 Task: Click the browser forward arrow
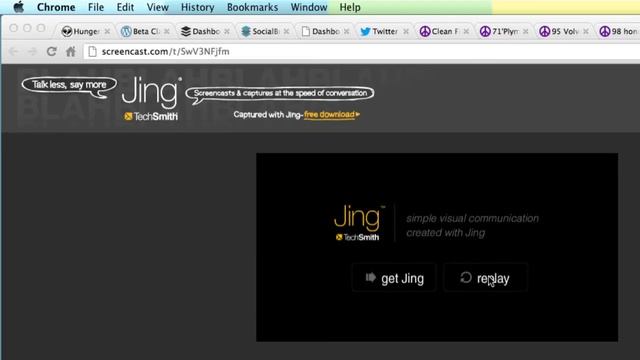[x=32, y=51]
